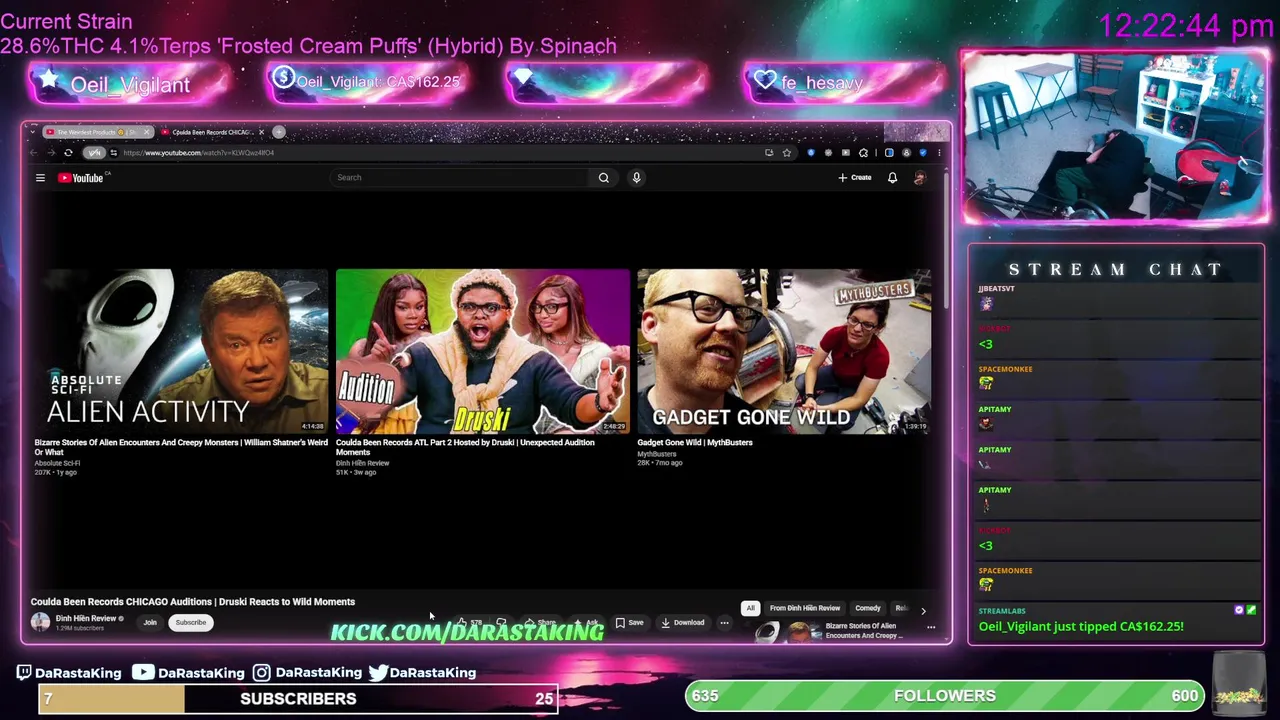Screen dimensions: 1280x720
Task: Open more actions ellipsis beside Download
Action: [724, 623]
